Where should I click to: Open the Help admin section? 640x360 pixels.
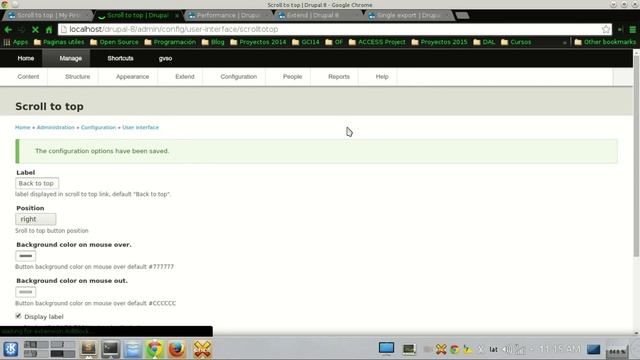[x=382, y=77]
